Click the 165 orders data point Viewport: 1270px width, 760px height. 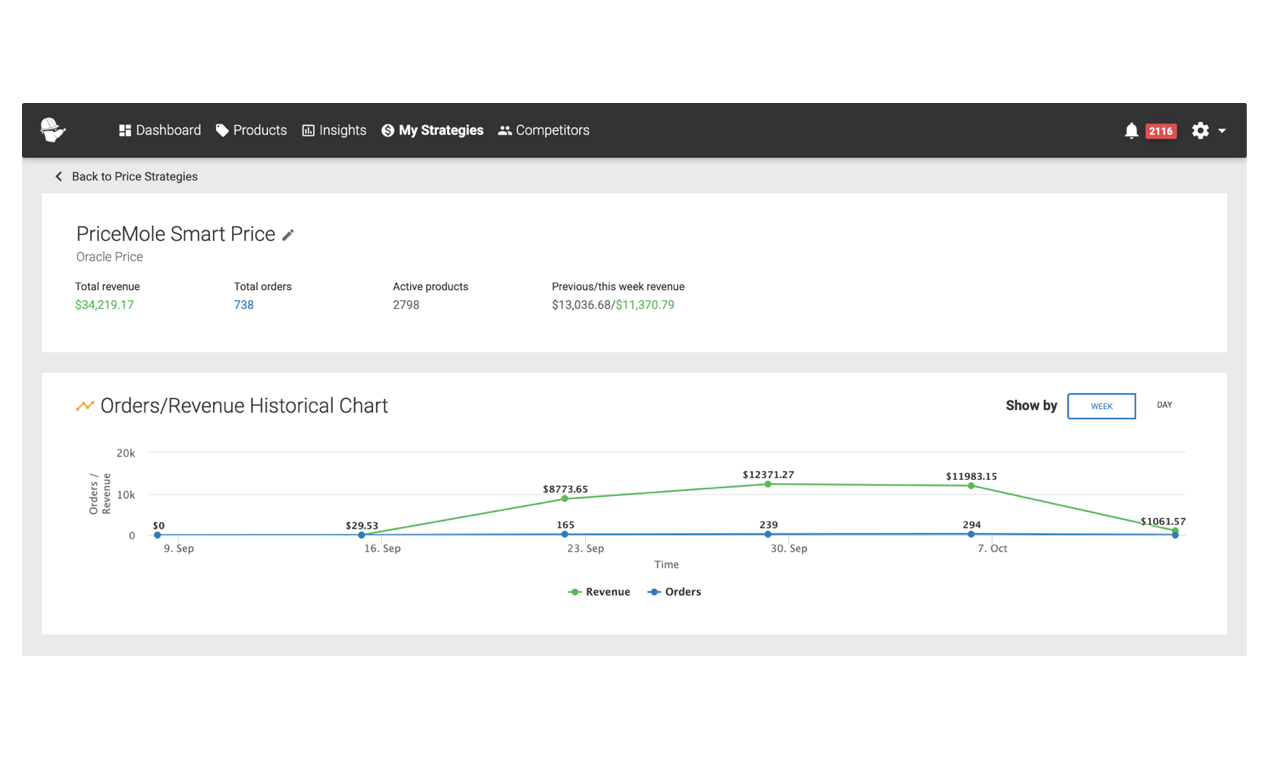point(565,534)
